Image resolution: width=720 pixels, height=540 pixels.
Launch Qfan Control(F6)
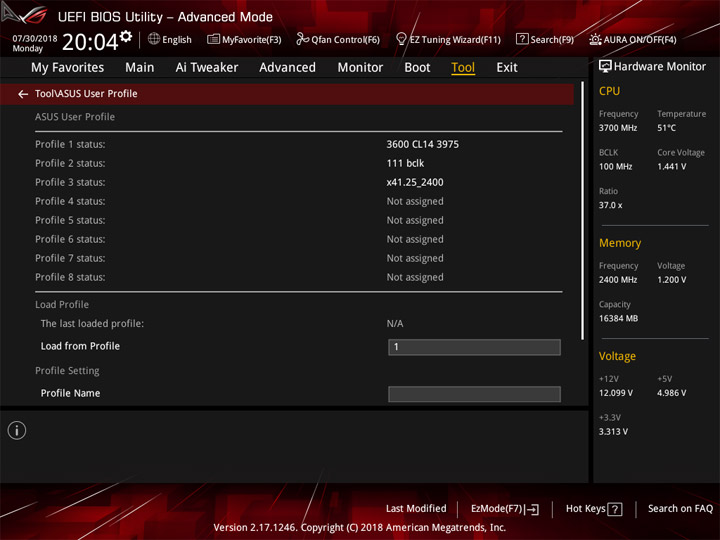[338, 39]
